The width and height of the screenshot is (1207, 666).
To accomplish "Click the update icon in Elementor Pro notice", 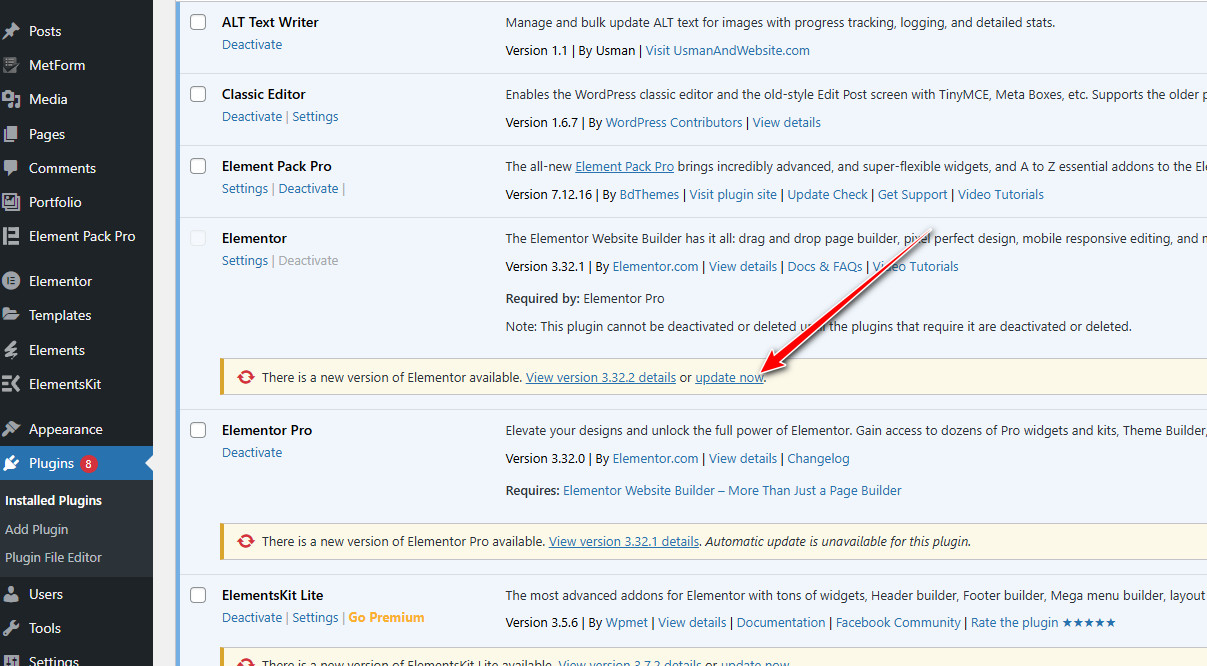I will (246, 541).
